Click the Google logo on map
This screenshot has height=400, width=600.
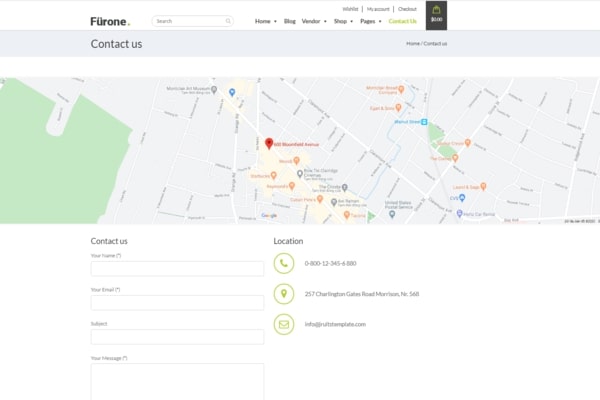pos(269,215)
